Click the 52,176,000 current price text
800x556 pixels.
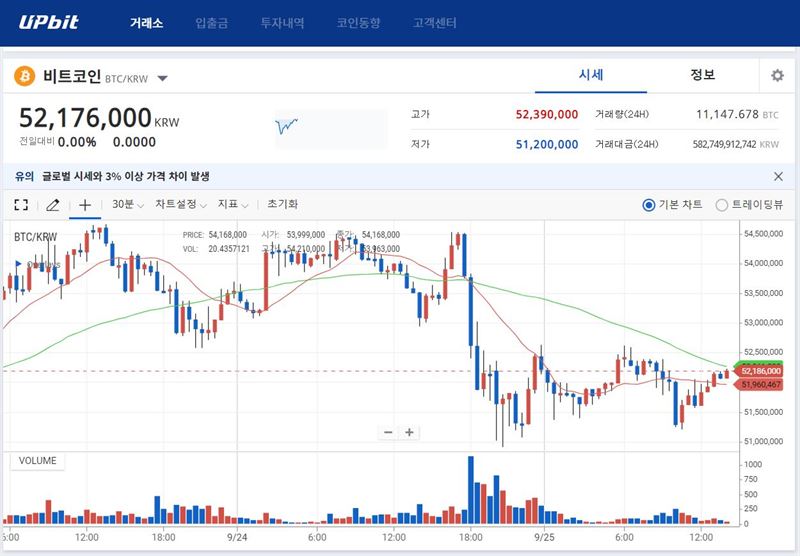85,117
